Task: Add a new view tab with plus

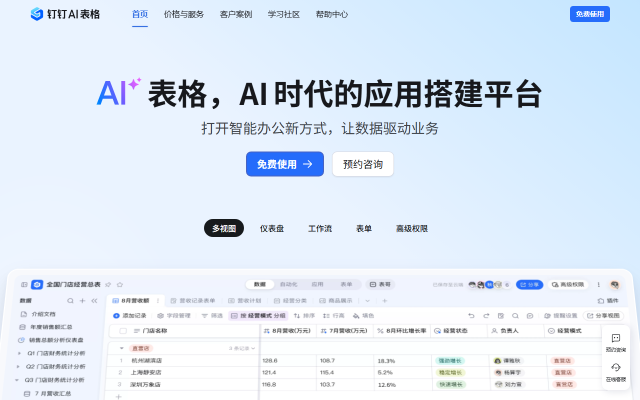Action: click(384, 301)
